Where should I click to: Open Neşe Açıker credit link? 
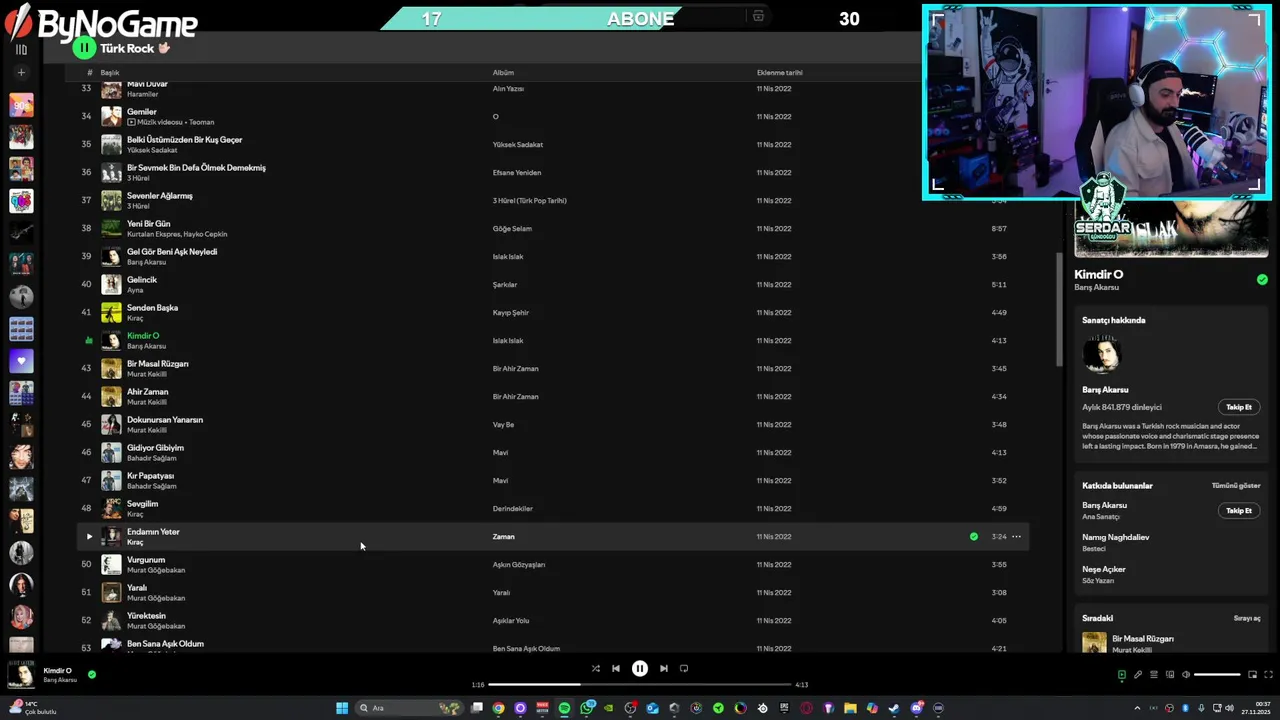(x=1104, y=569)
